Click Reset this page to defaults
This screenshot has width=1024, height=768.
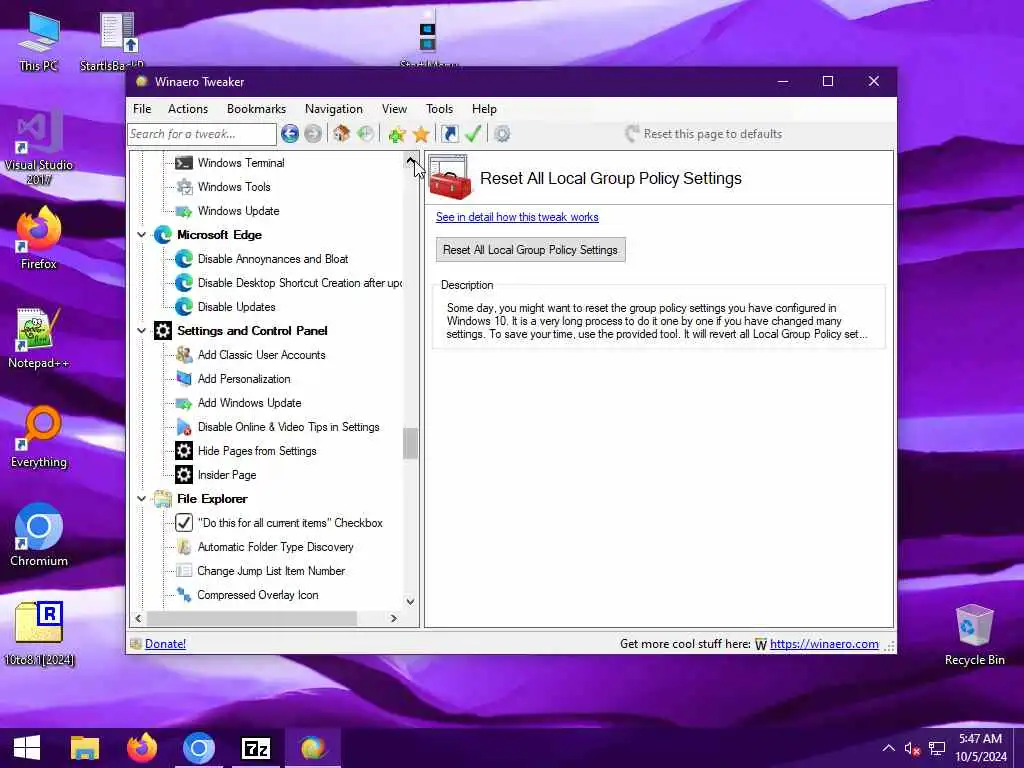tap(703, 134)
